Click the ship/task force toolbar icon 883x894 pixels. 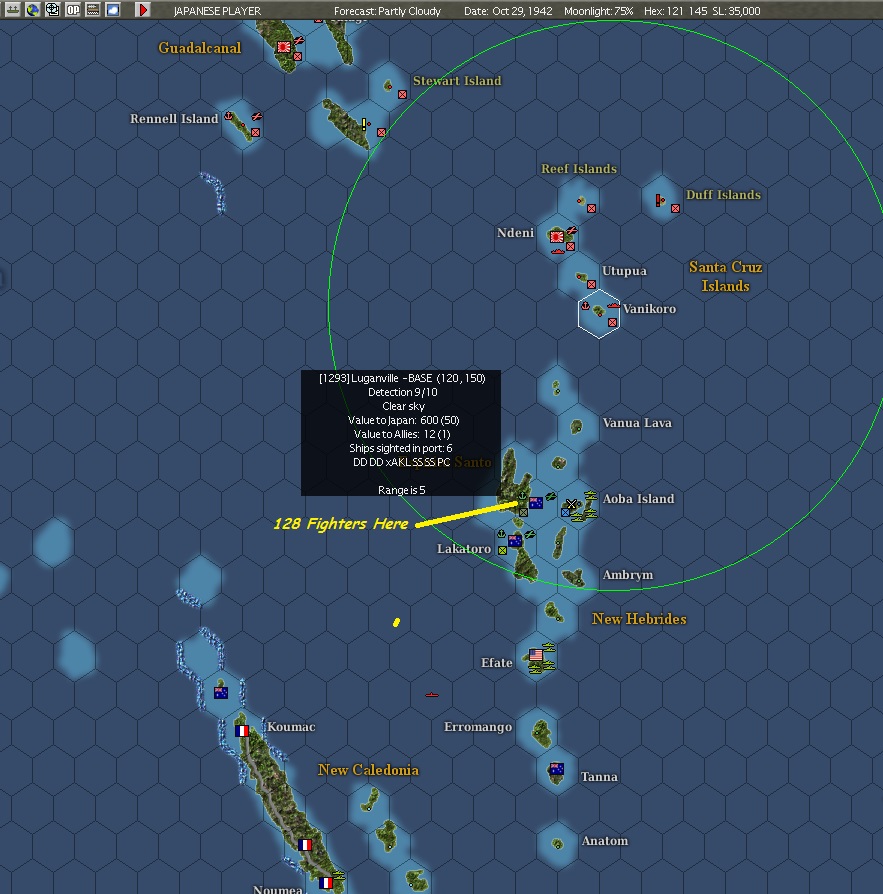coord(12,9)
